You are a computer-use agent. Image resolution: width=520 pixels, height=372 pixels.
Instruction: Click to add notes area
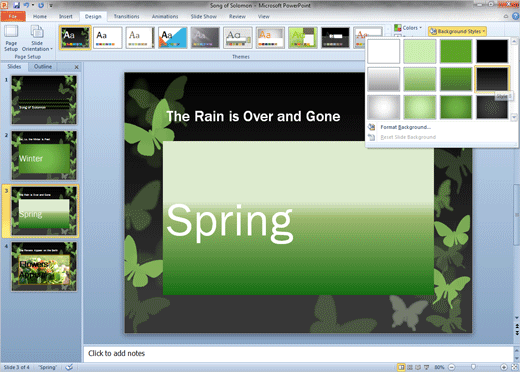pyautogui.click(x=298, y=353)
